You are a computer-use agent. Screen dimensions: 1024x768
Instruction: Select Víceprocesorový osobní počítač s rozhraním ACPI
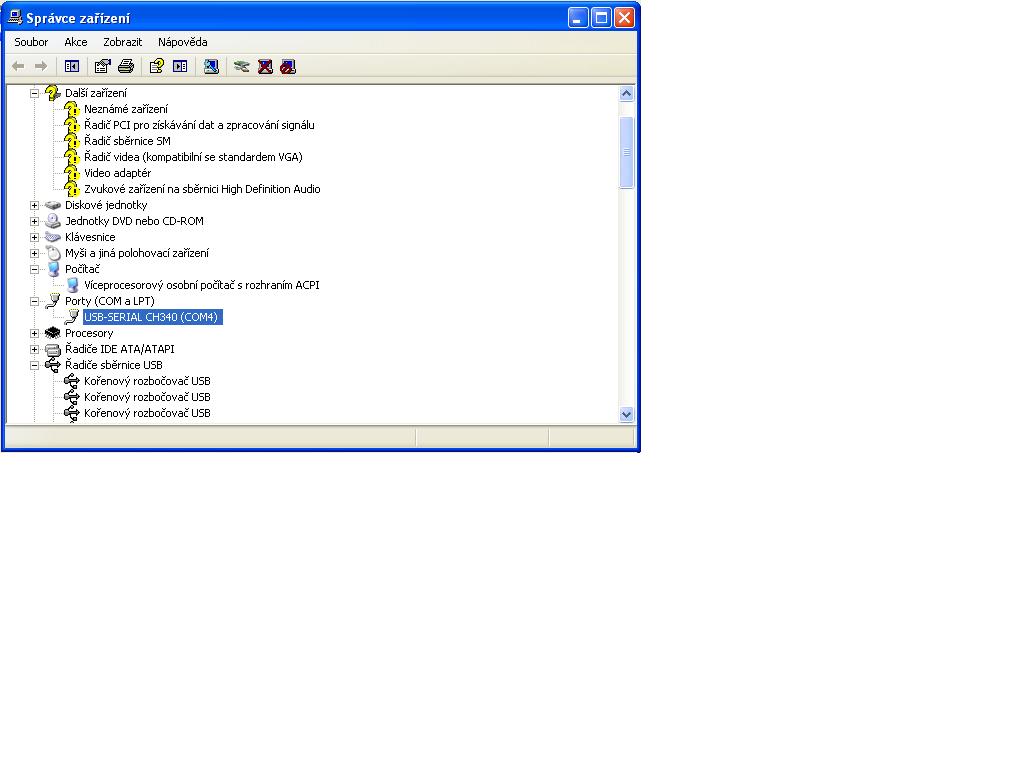tap(202, 285)
